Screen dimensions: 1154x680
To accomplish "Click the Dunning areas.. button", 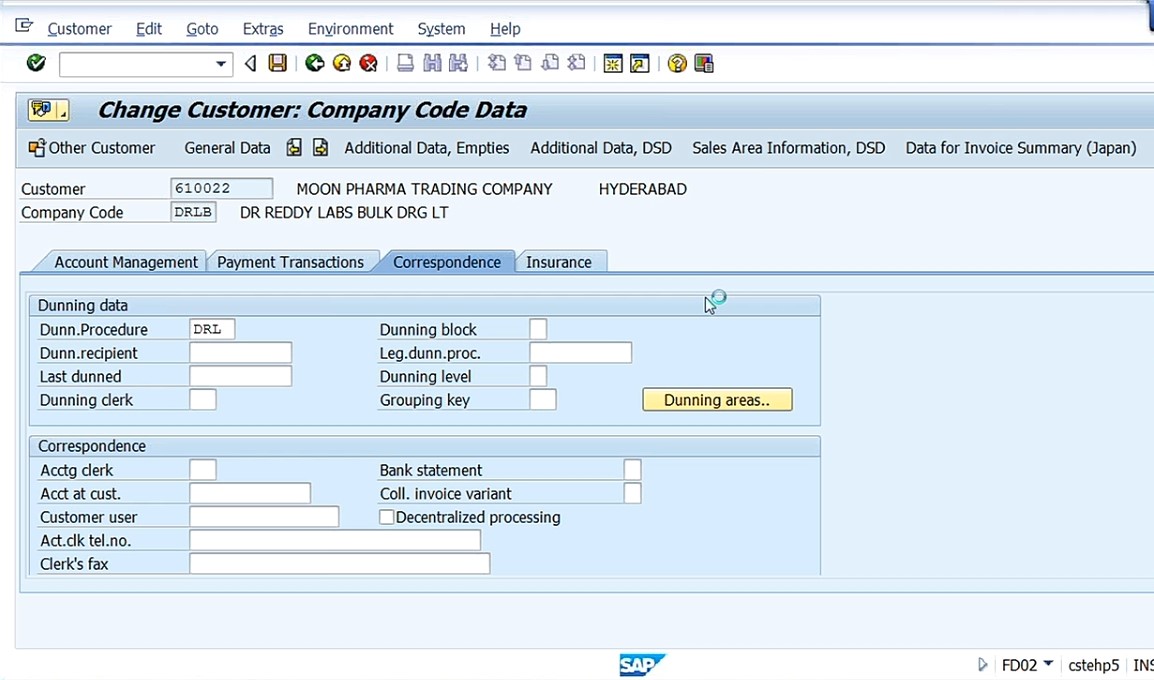I will point(717,400).
